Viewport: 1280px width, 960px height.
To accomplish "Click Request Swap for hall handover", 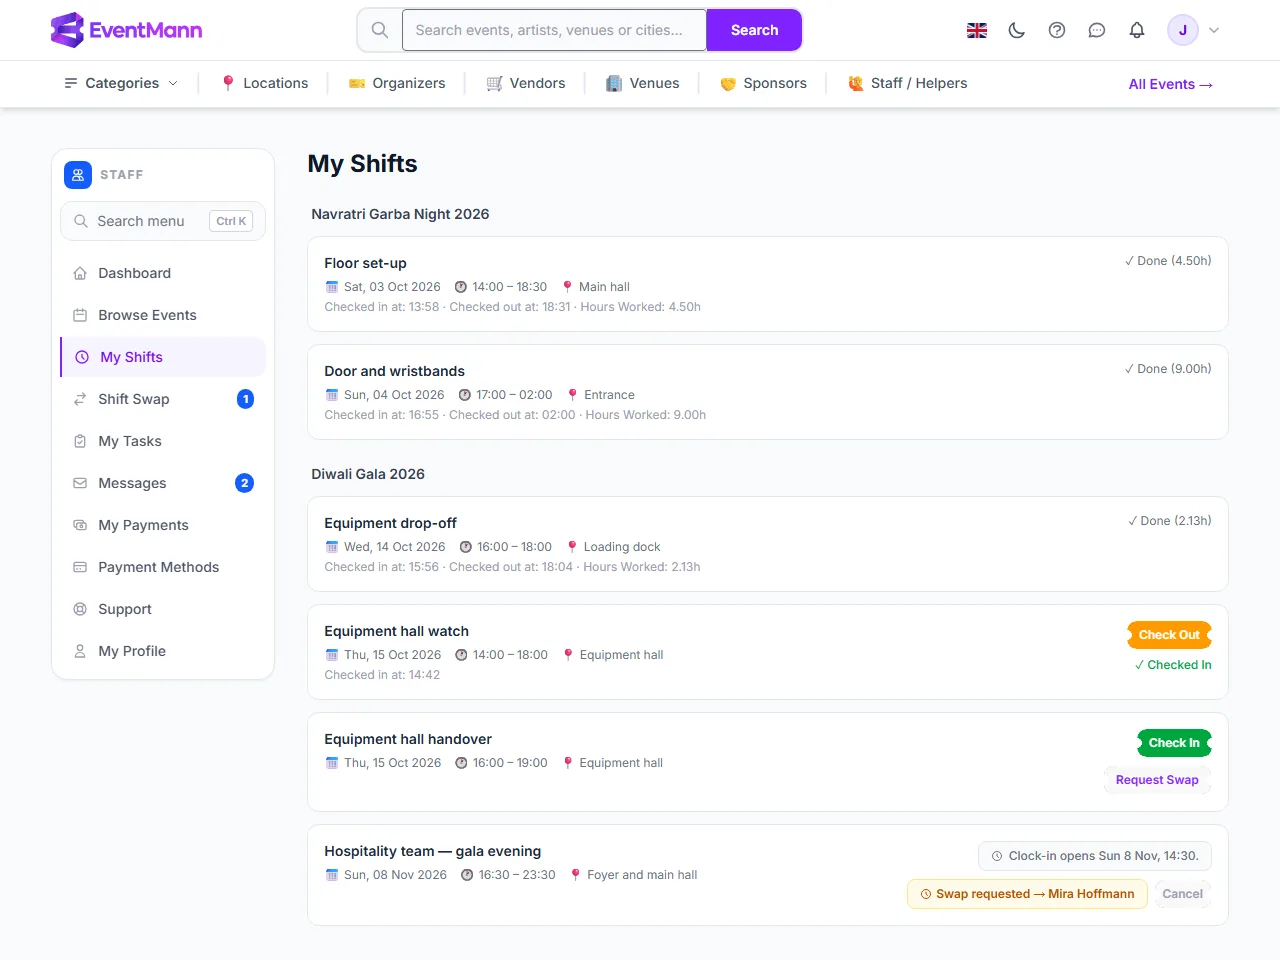I will tap(1157, 780).
